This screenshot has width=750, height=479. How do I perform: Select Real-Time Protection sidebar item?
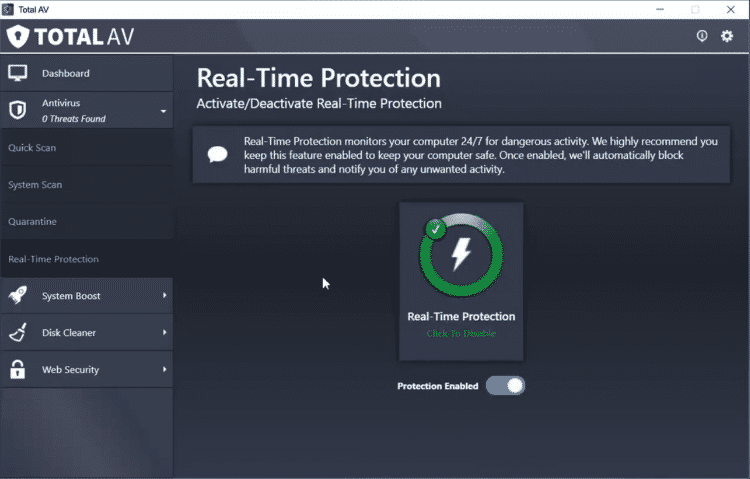pos(53,259)
